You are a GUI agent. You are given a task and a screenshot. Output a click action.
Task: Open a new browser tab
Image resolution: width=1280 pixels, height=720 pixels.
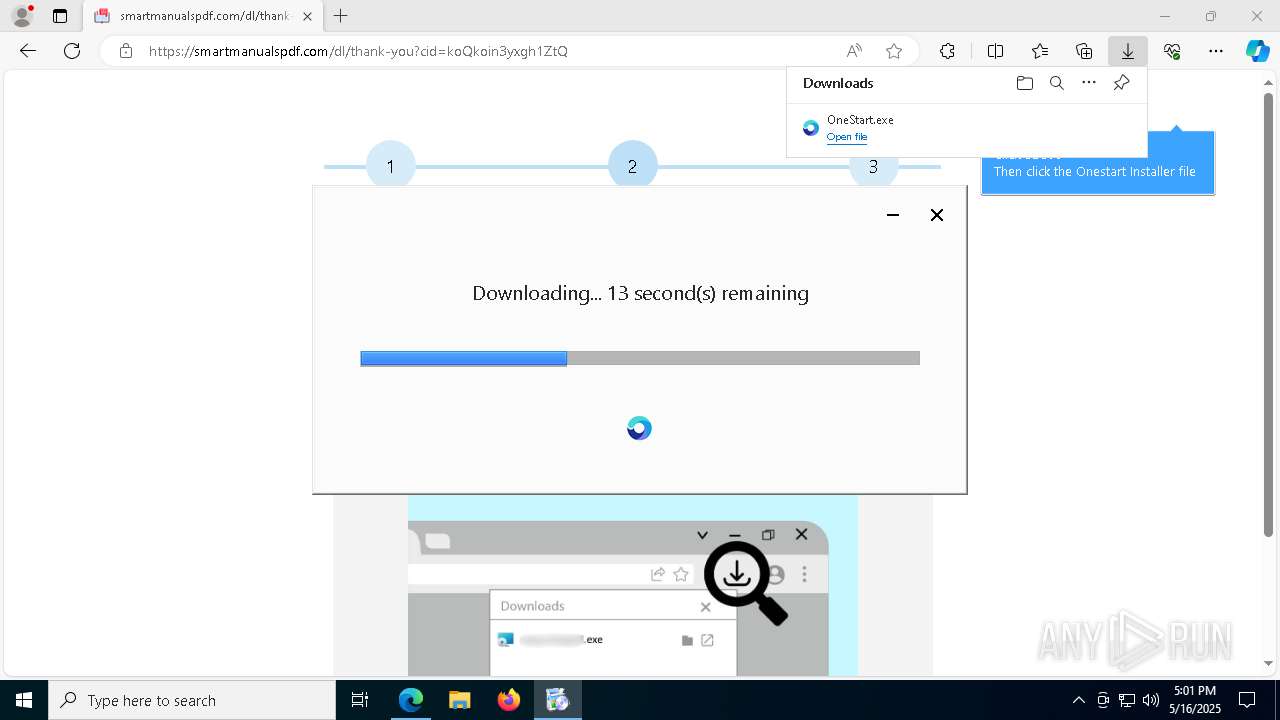341,16
